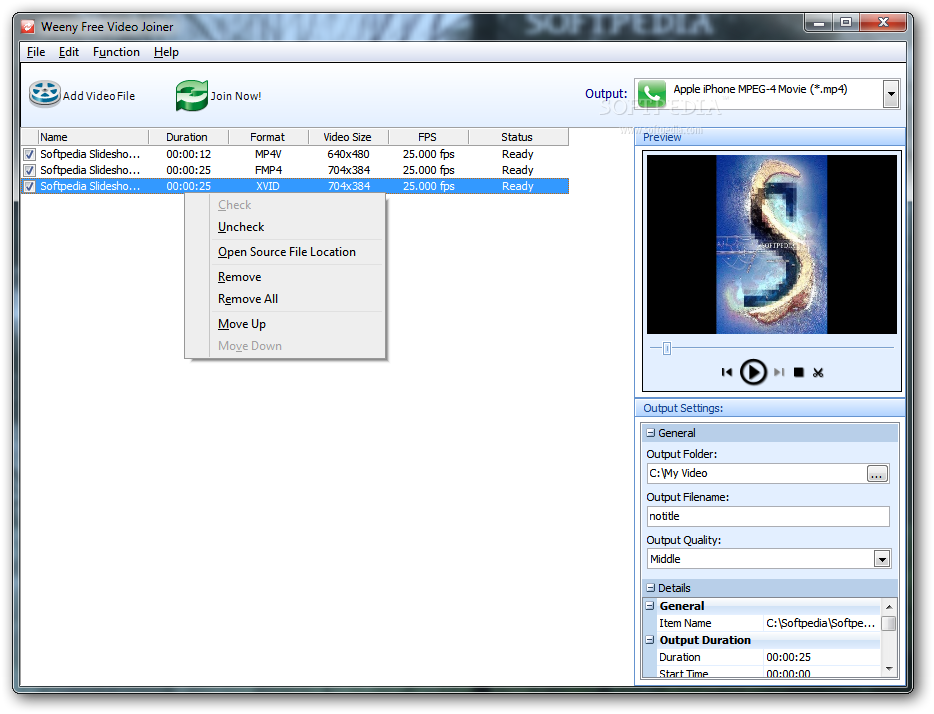Click the preview seek slider handle
This screenshot has width=934, height=714.
[x=667, y=348]
